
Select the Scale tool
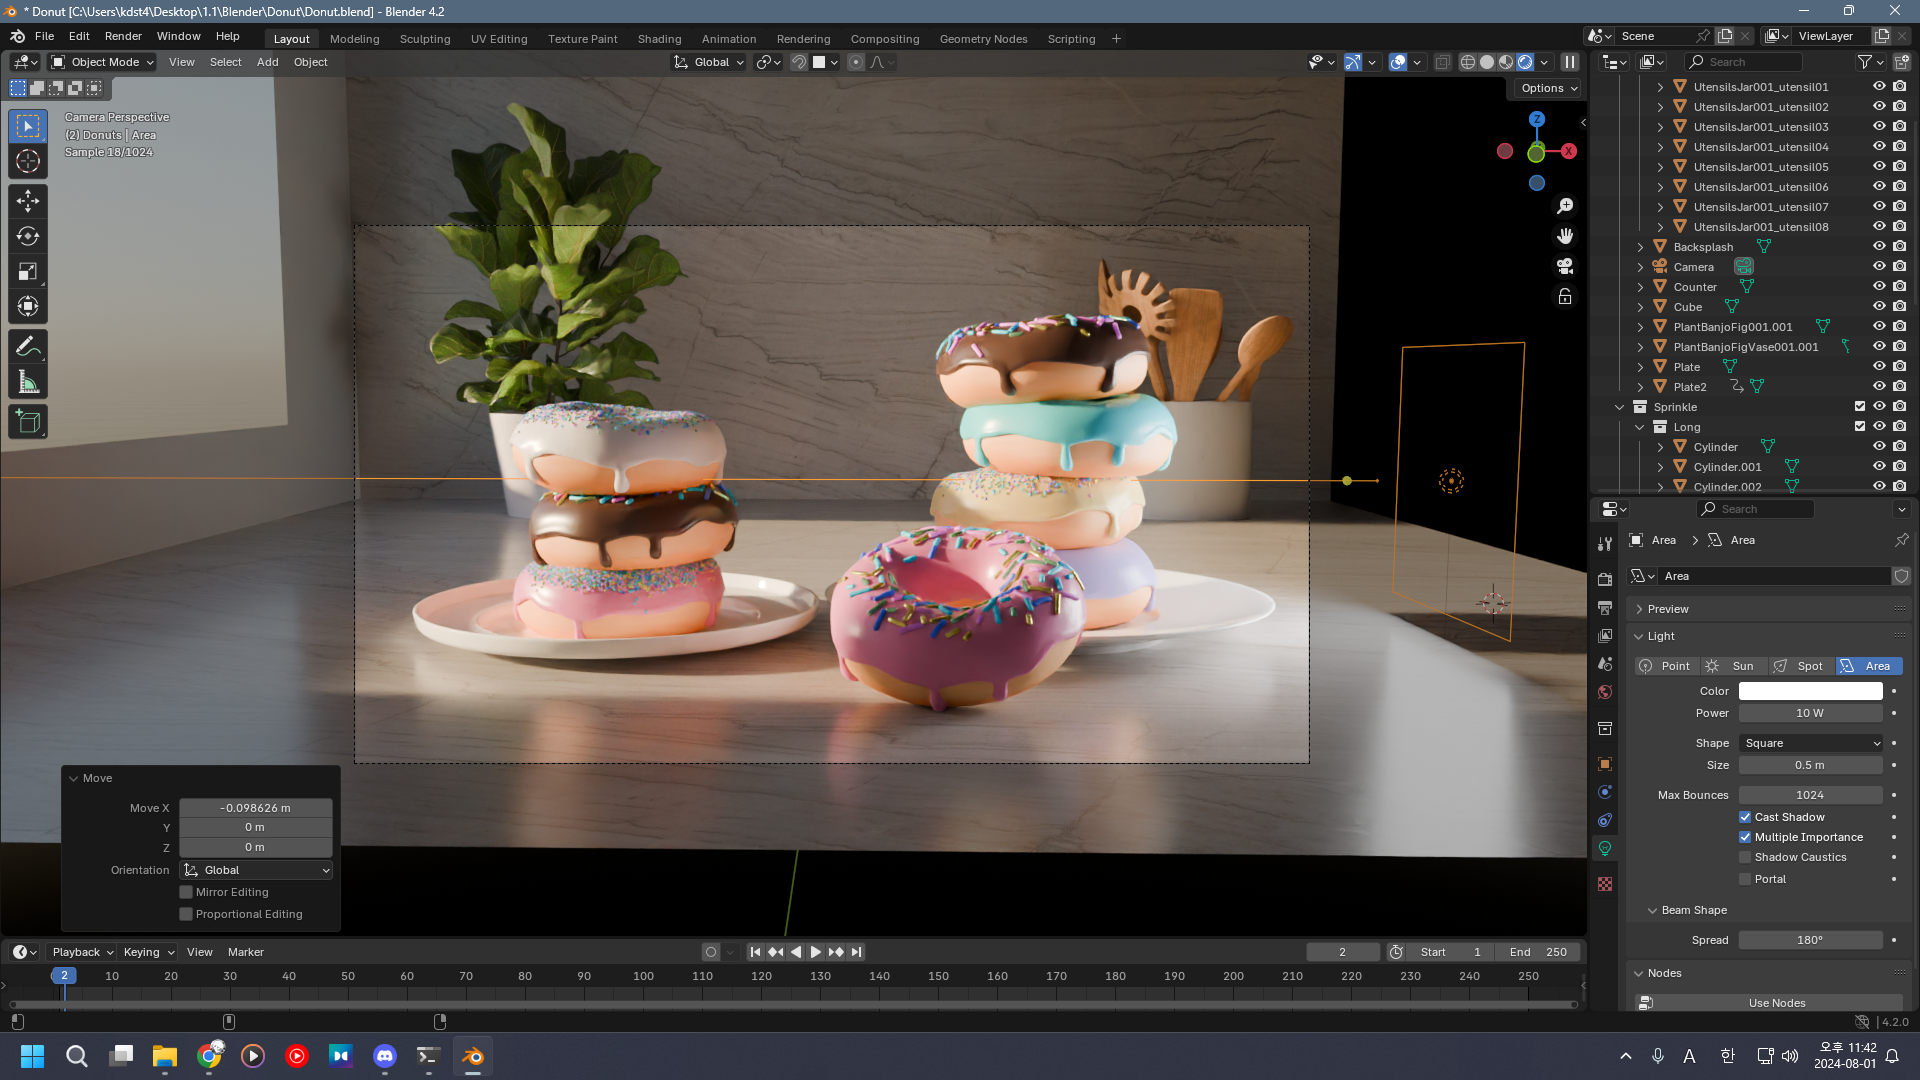coord(28,272)
